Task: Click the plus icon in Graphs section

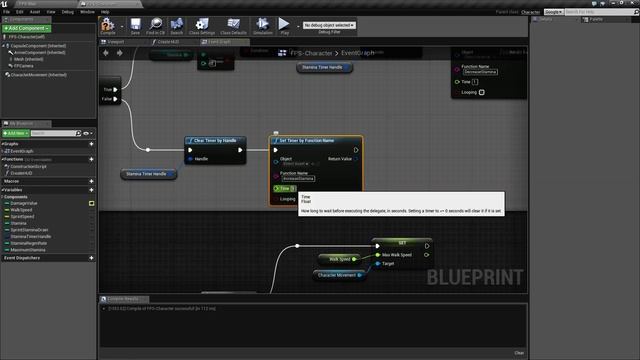Action: click(x=91, y=144)
